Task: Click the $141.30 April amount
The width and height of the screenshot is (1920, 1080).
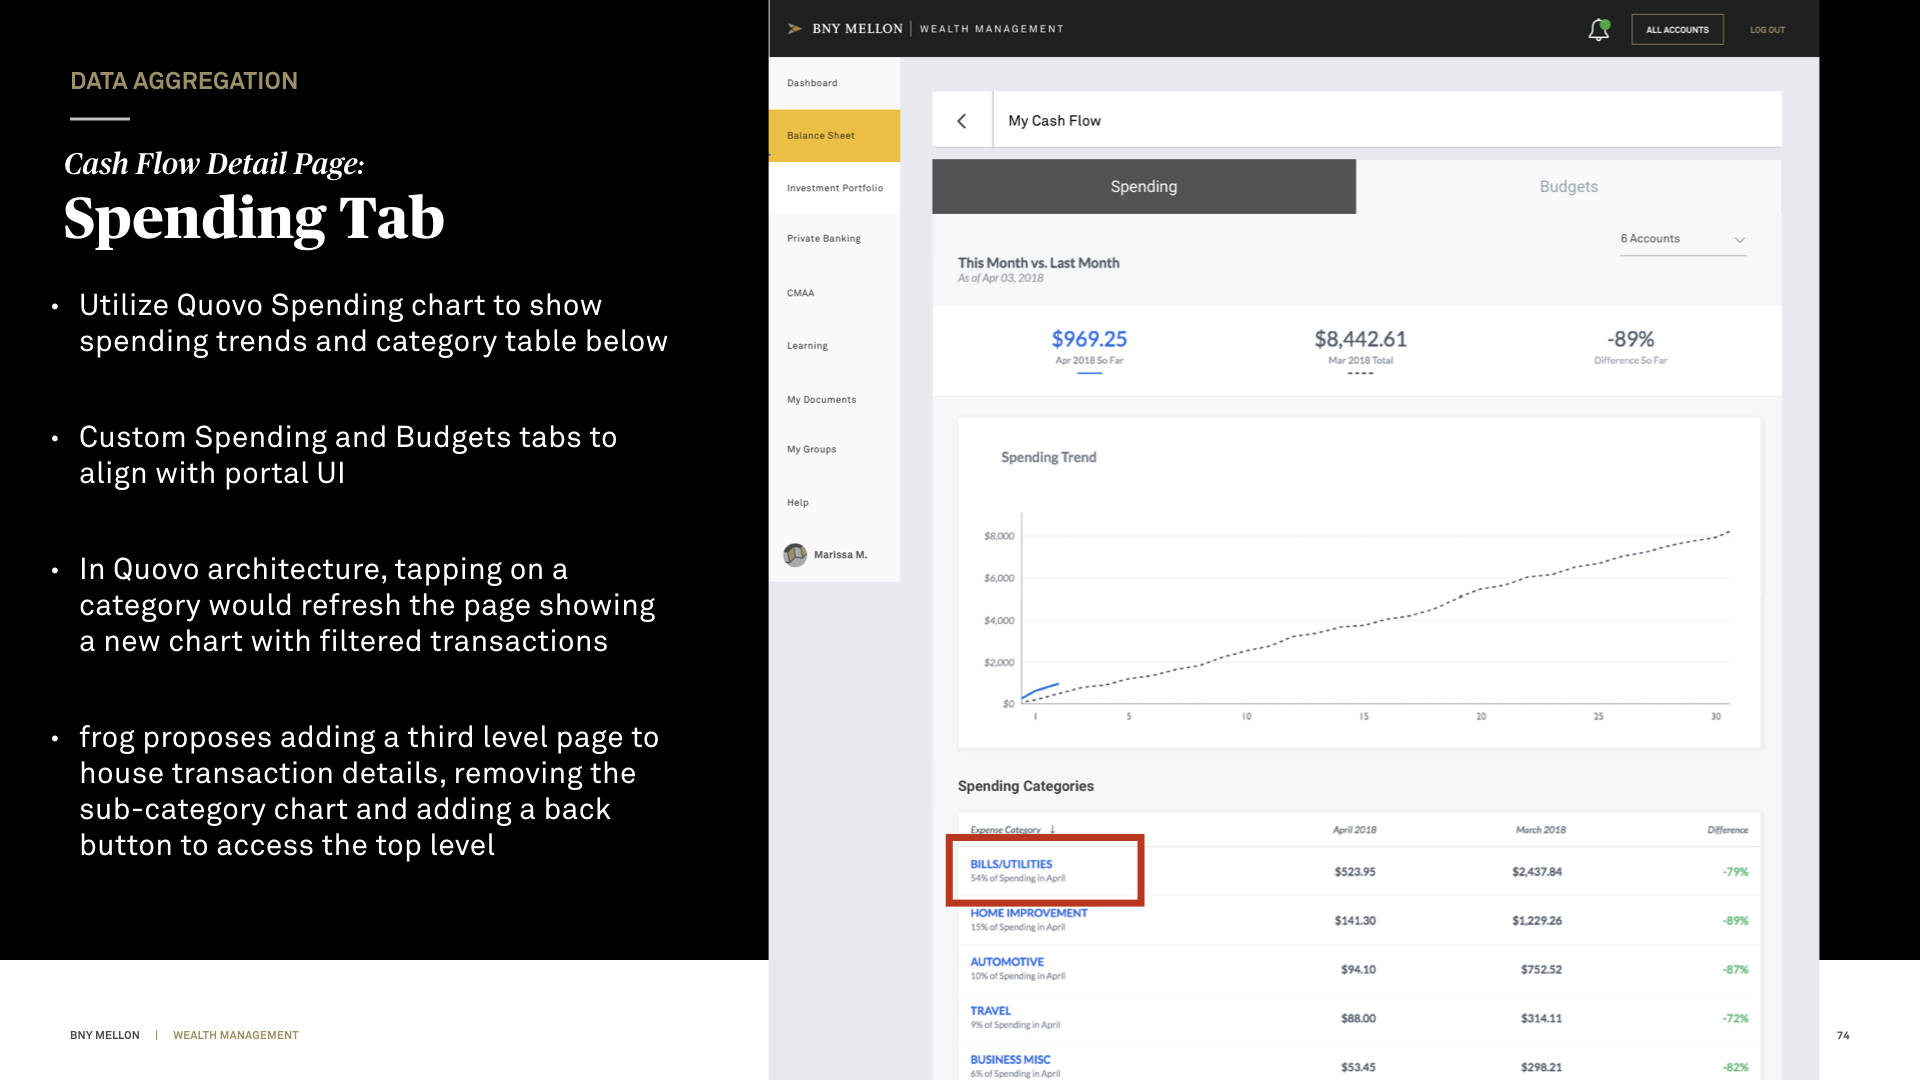Action: click(x=1354, y=921)
